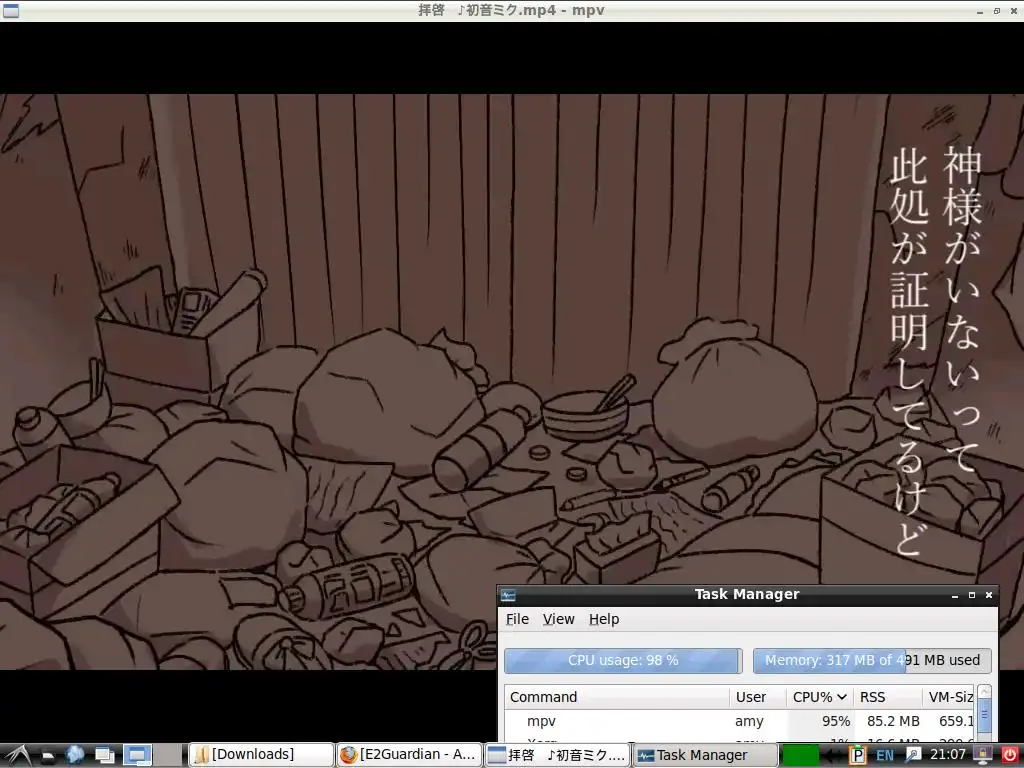Viewport: 1024px width, 768px height.
Task: Open the web browser globe launcher
Action: coord(76,755)
